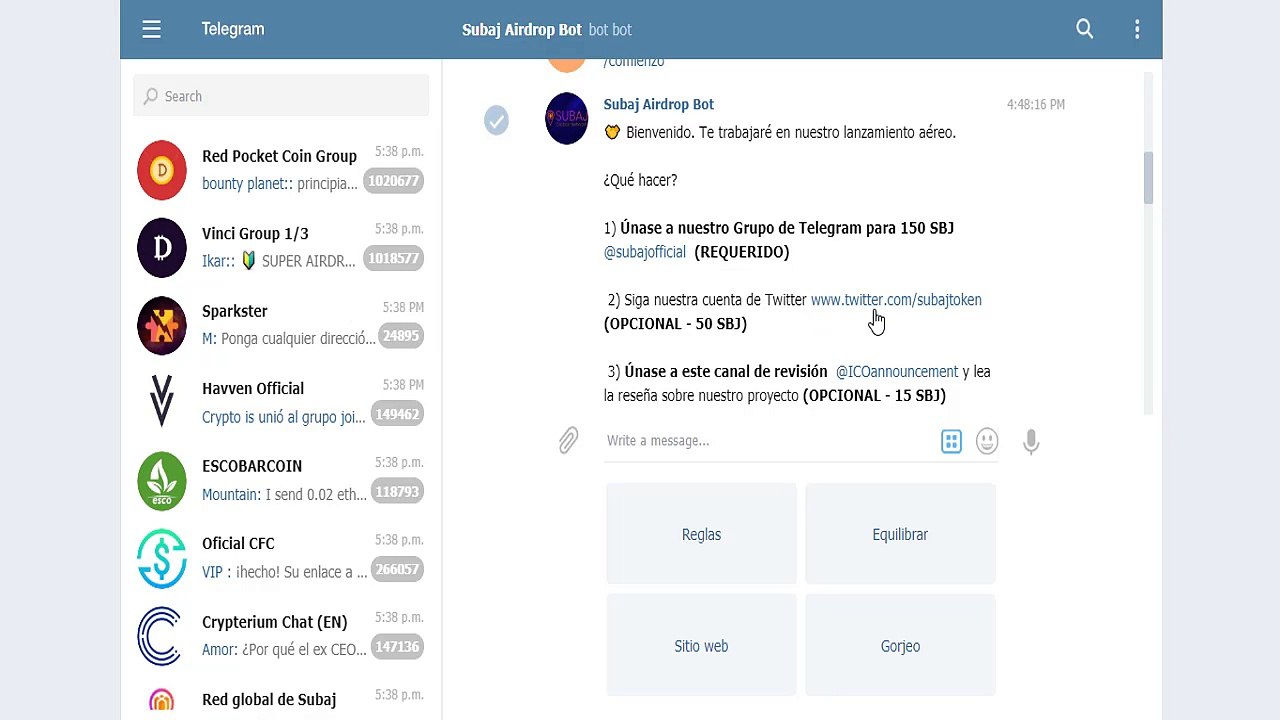Click the 149462 unread badge

pos(397,414)
